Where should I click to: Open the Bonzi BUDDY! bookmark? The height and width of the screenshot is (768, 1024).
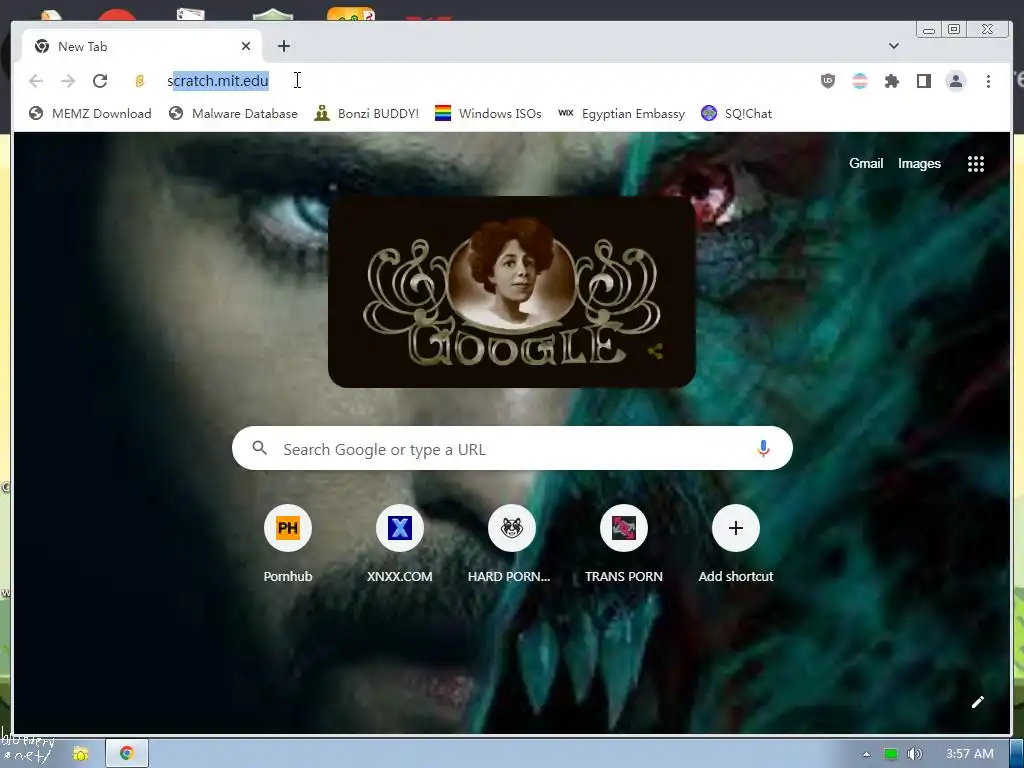pyautogui.click(x=366, y=114)
